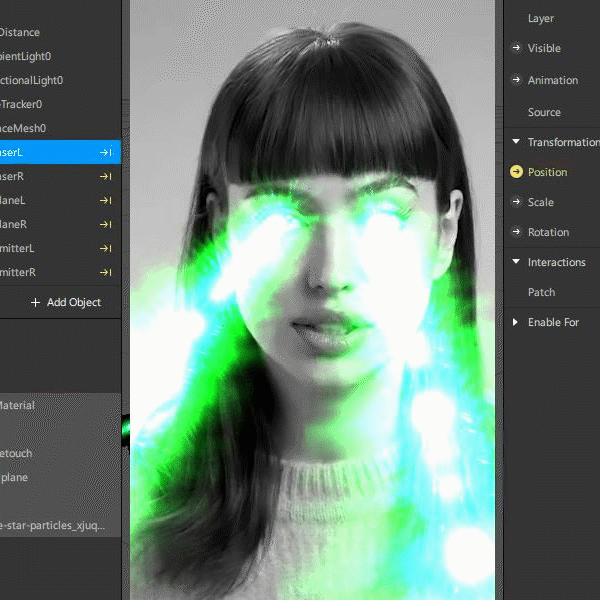This screenshot has height=600, width=600.
Task: Select the laserL object row
Action: (x=60, y=152)
